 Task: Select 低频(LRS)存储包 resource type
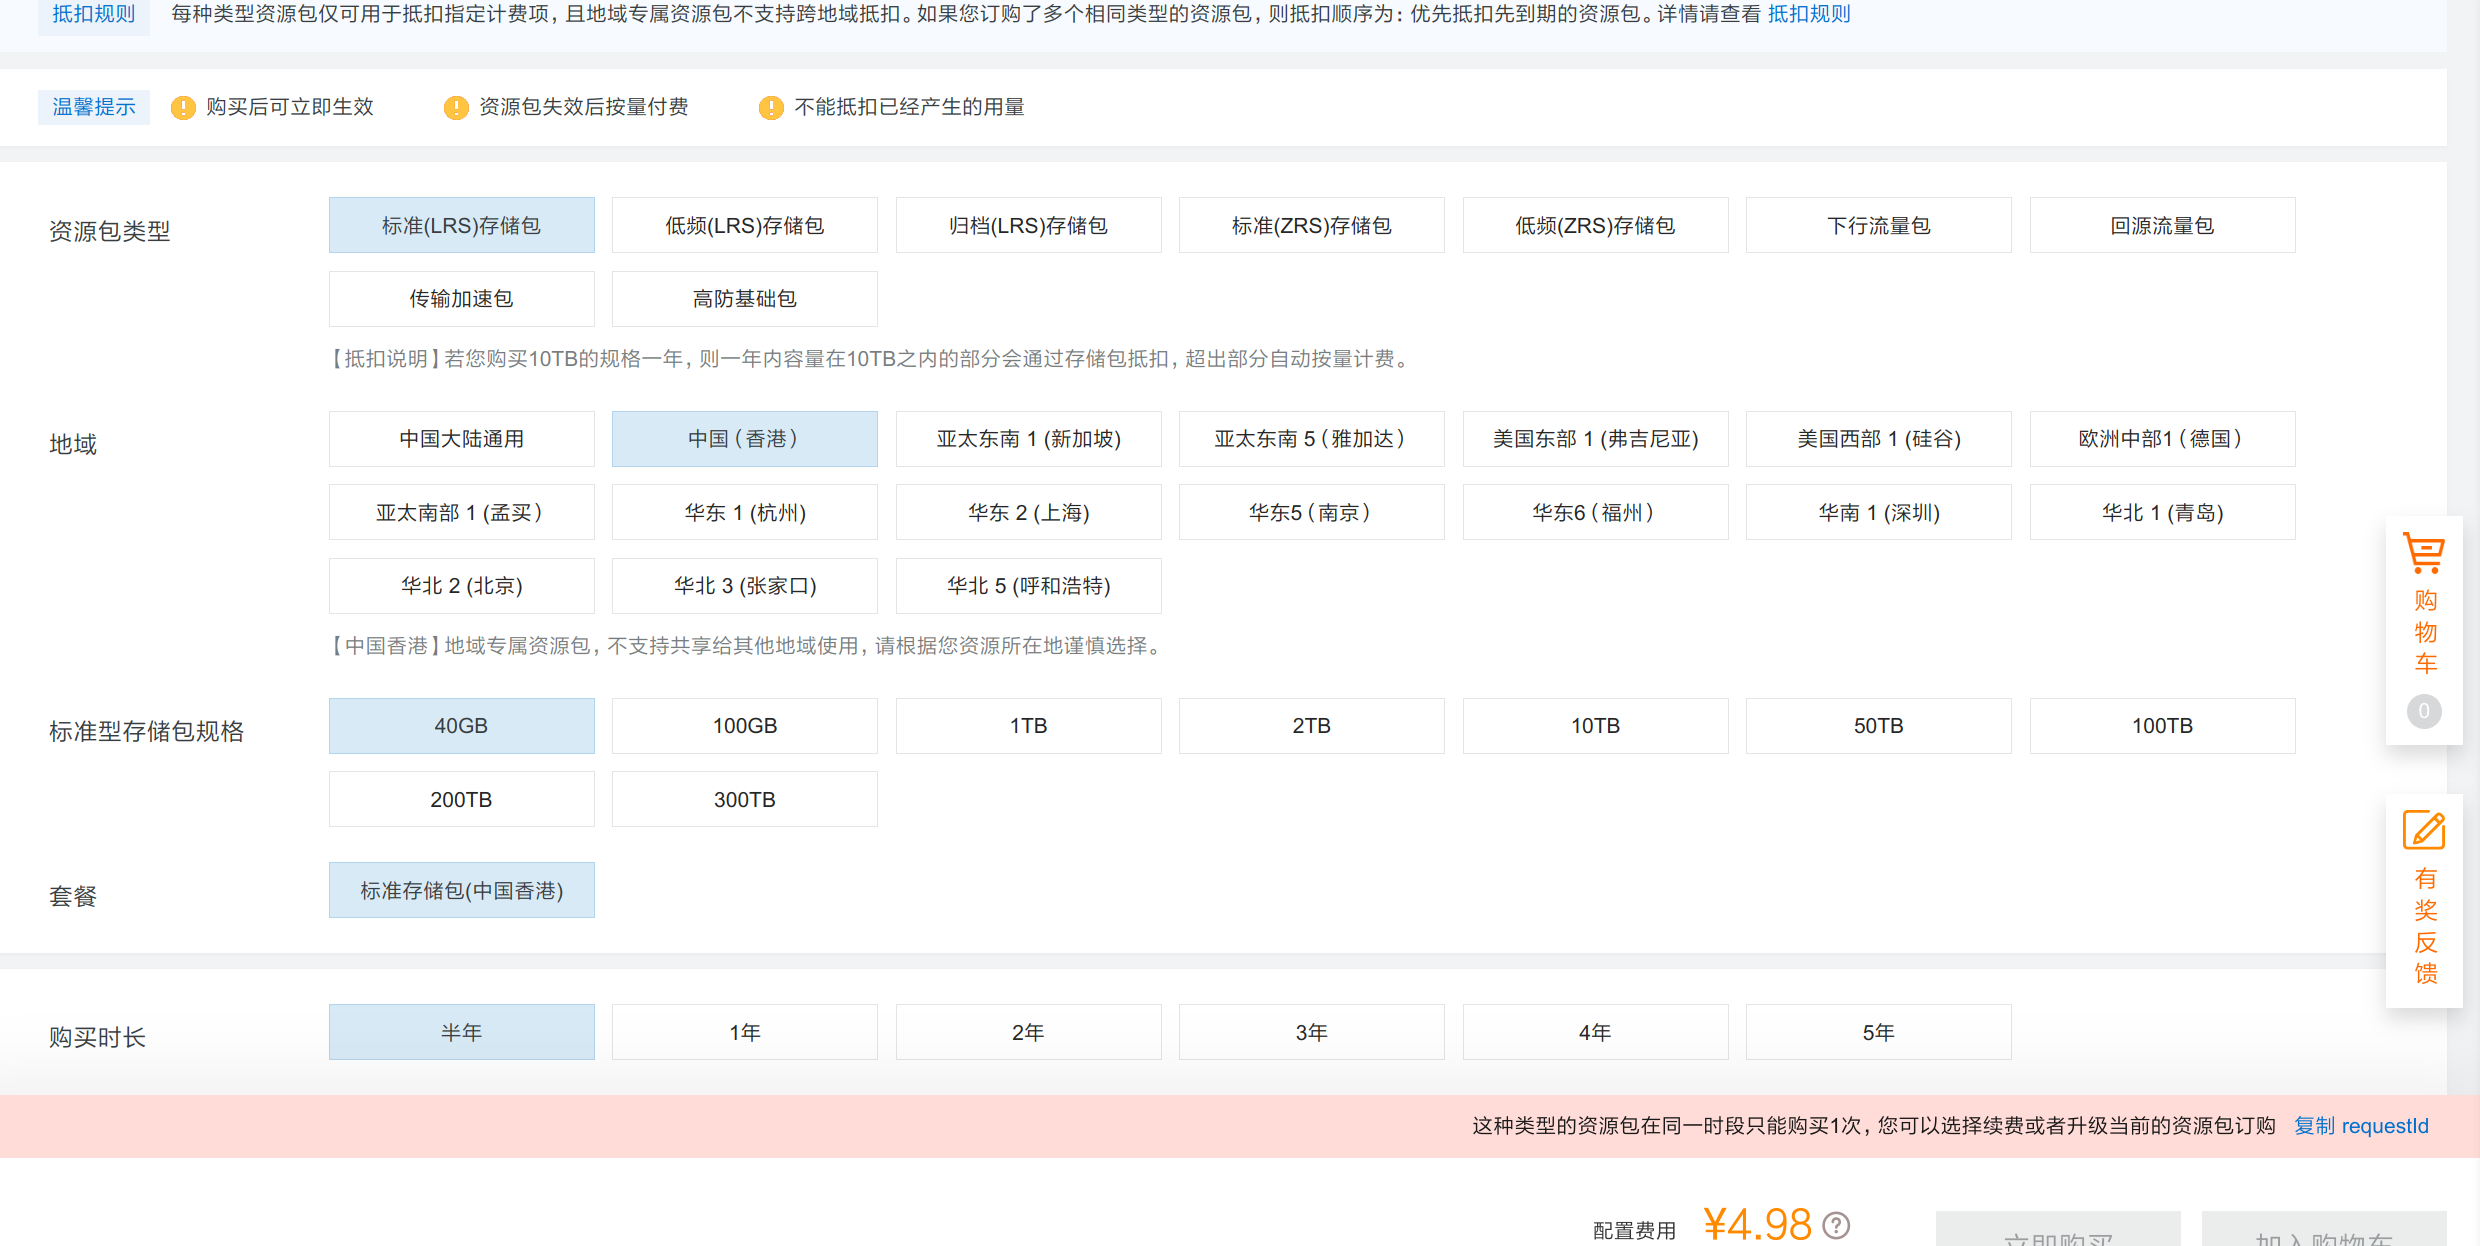click(x=744, y=226)
